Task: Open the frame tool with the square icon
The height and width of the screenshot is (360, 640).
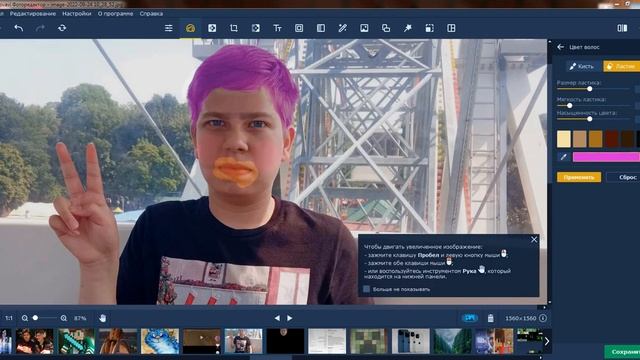Action: click(299, 28)
